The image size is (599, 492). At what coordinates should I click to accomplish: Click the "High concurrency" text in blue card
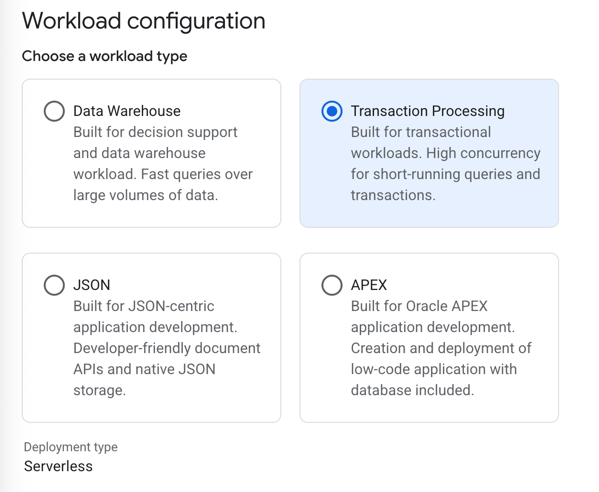[x=483, y=153]
